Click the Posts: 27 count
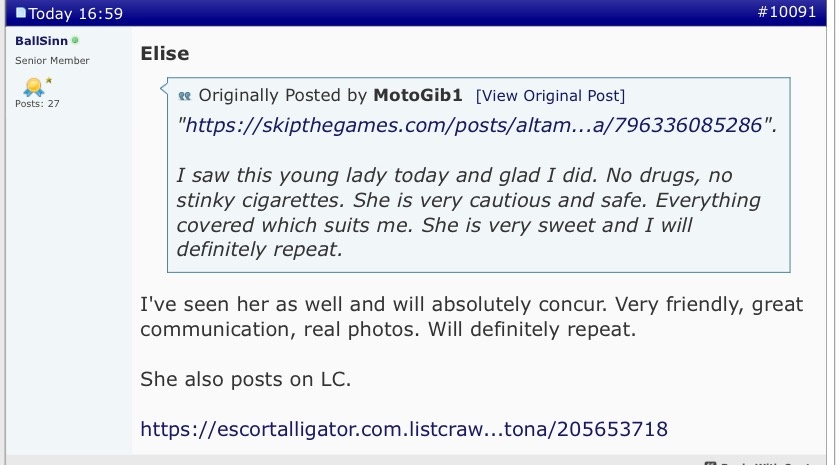 (38, 104)
